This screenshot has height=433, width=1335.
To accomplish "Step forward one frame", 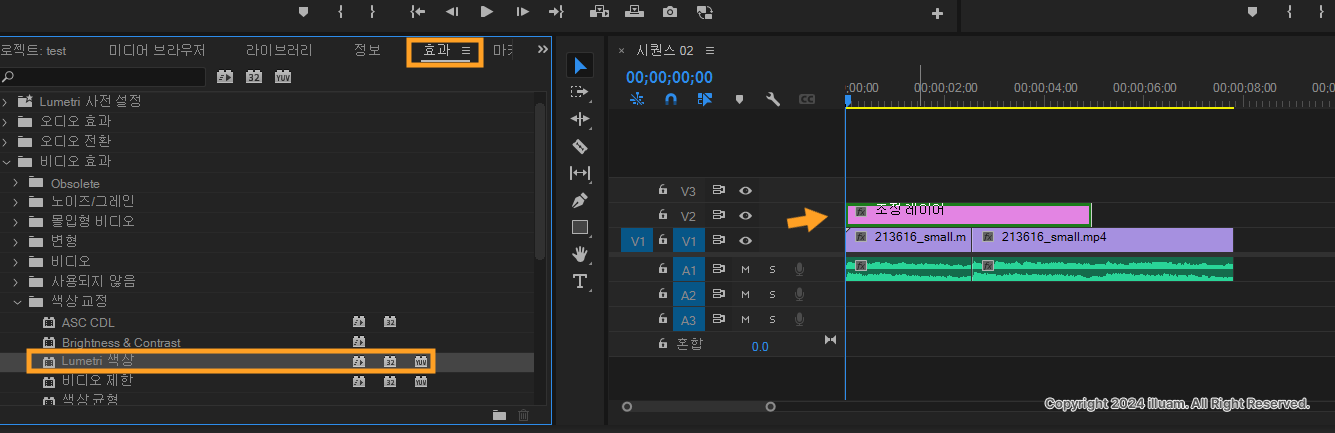I will tap(522, 12).
